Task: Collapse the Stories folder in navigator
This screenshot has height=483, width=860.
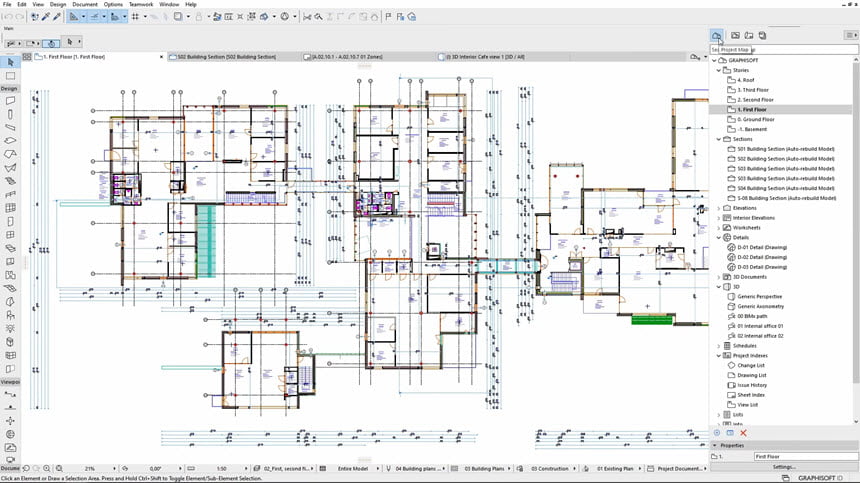Action: point(718,71)
